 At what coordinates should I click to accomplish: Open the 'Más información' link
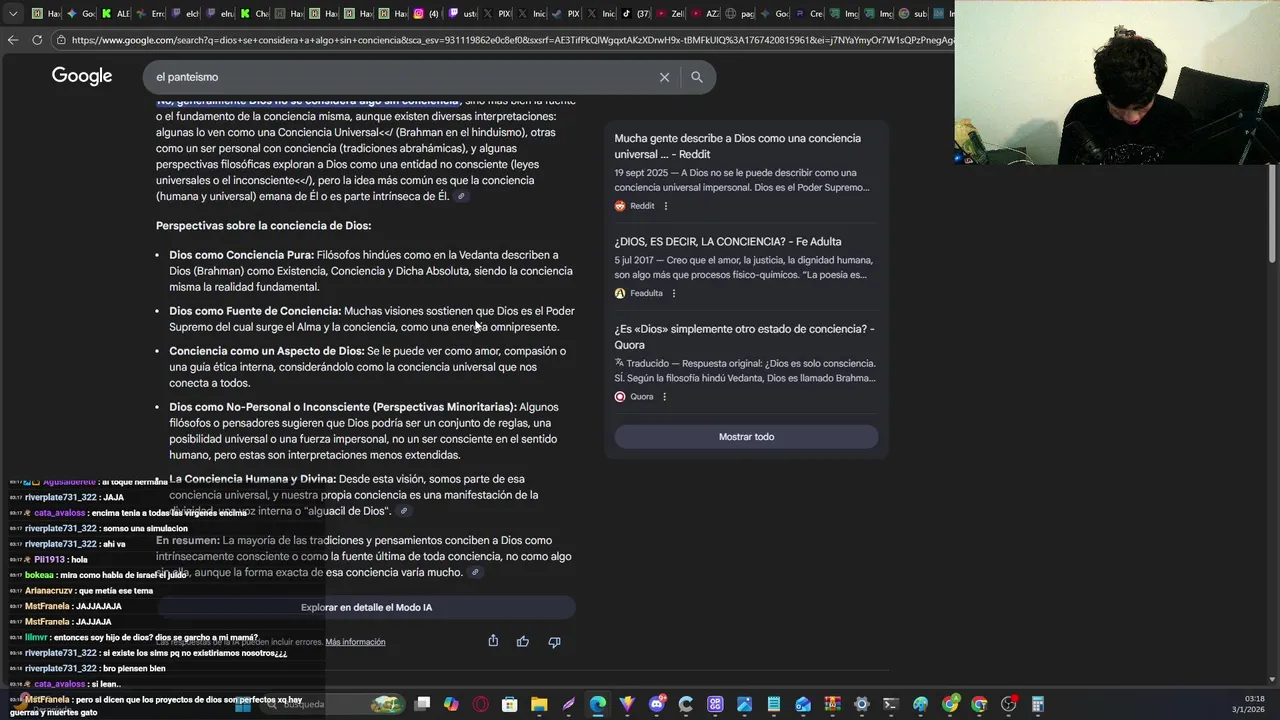coord(355,642)
